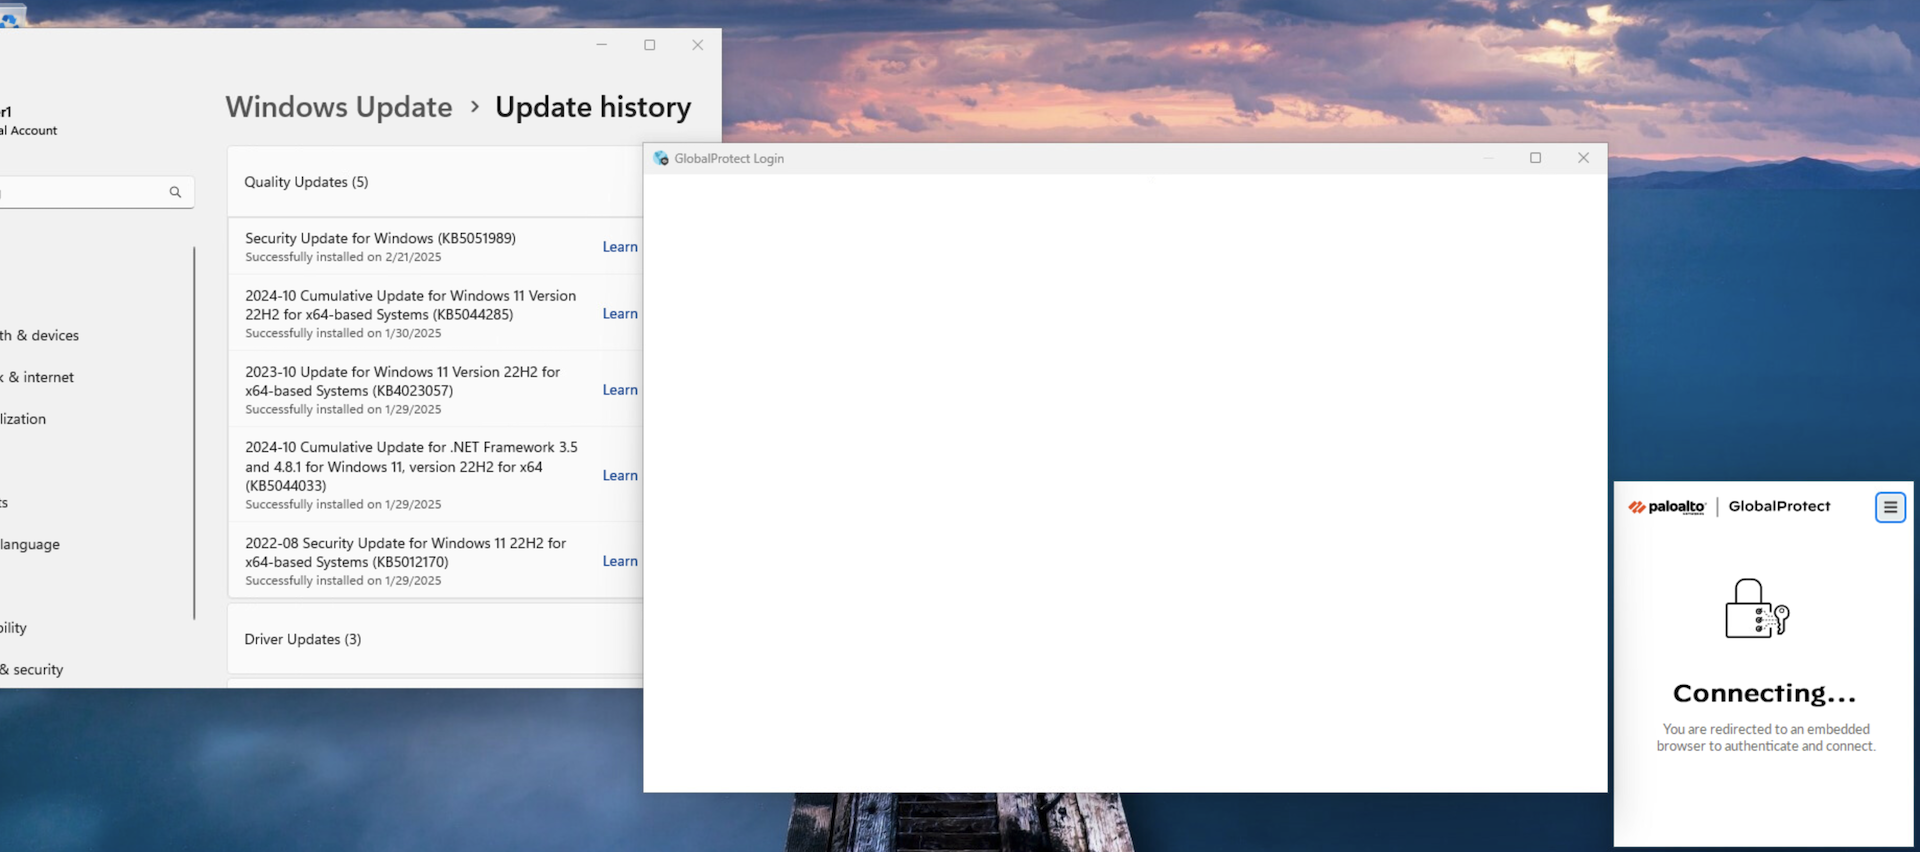Open the GlobalProtect hamburger menu
Image resolution: width=1920 pixels, height=852 pixels.
(x=1890, y=507)
